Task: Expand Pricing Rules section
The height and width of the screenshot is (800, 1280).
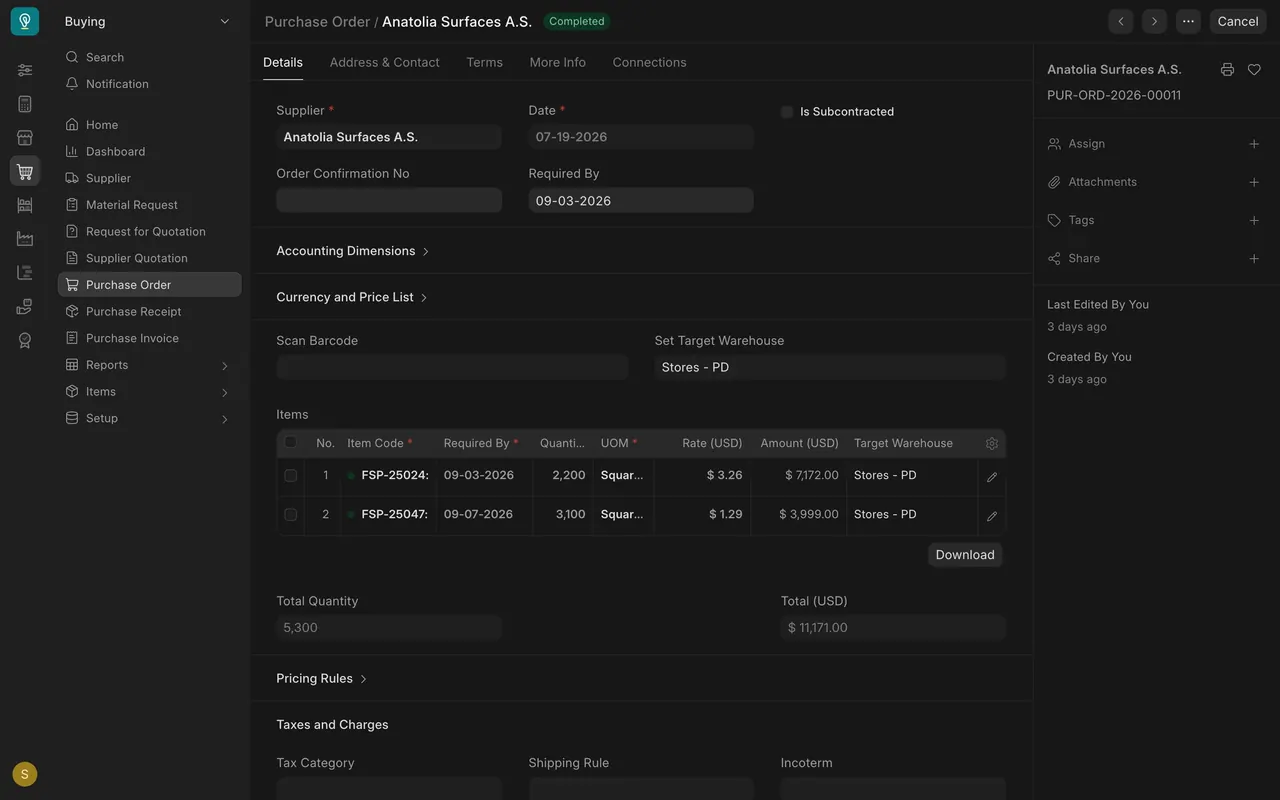Action: click(322, 678)
